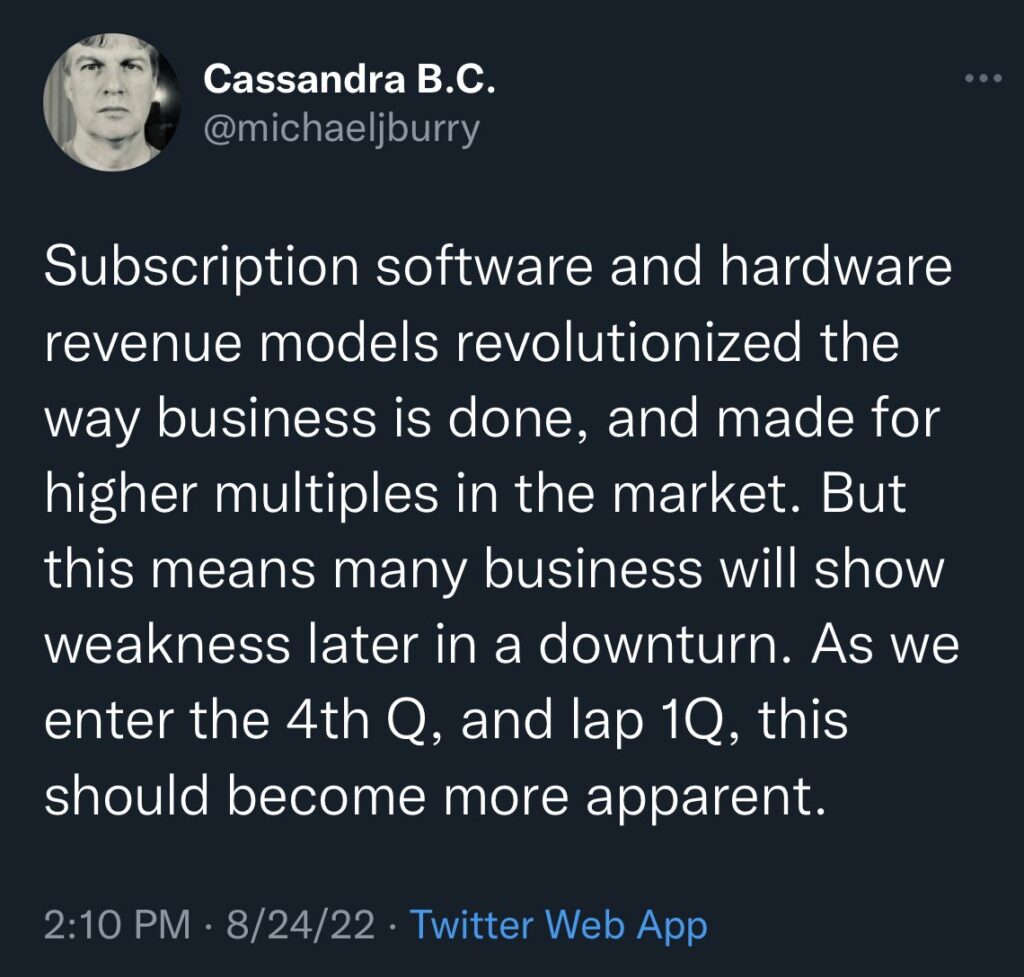This screenshot has height=977, width=1024.
Task: Open the tweet's three-dot More menu
Action: tap(981, 79)
